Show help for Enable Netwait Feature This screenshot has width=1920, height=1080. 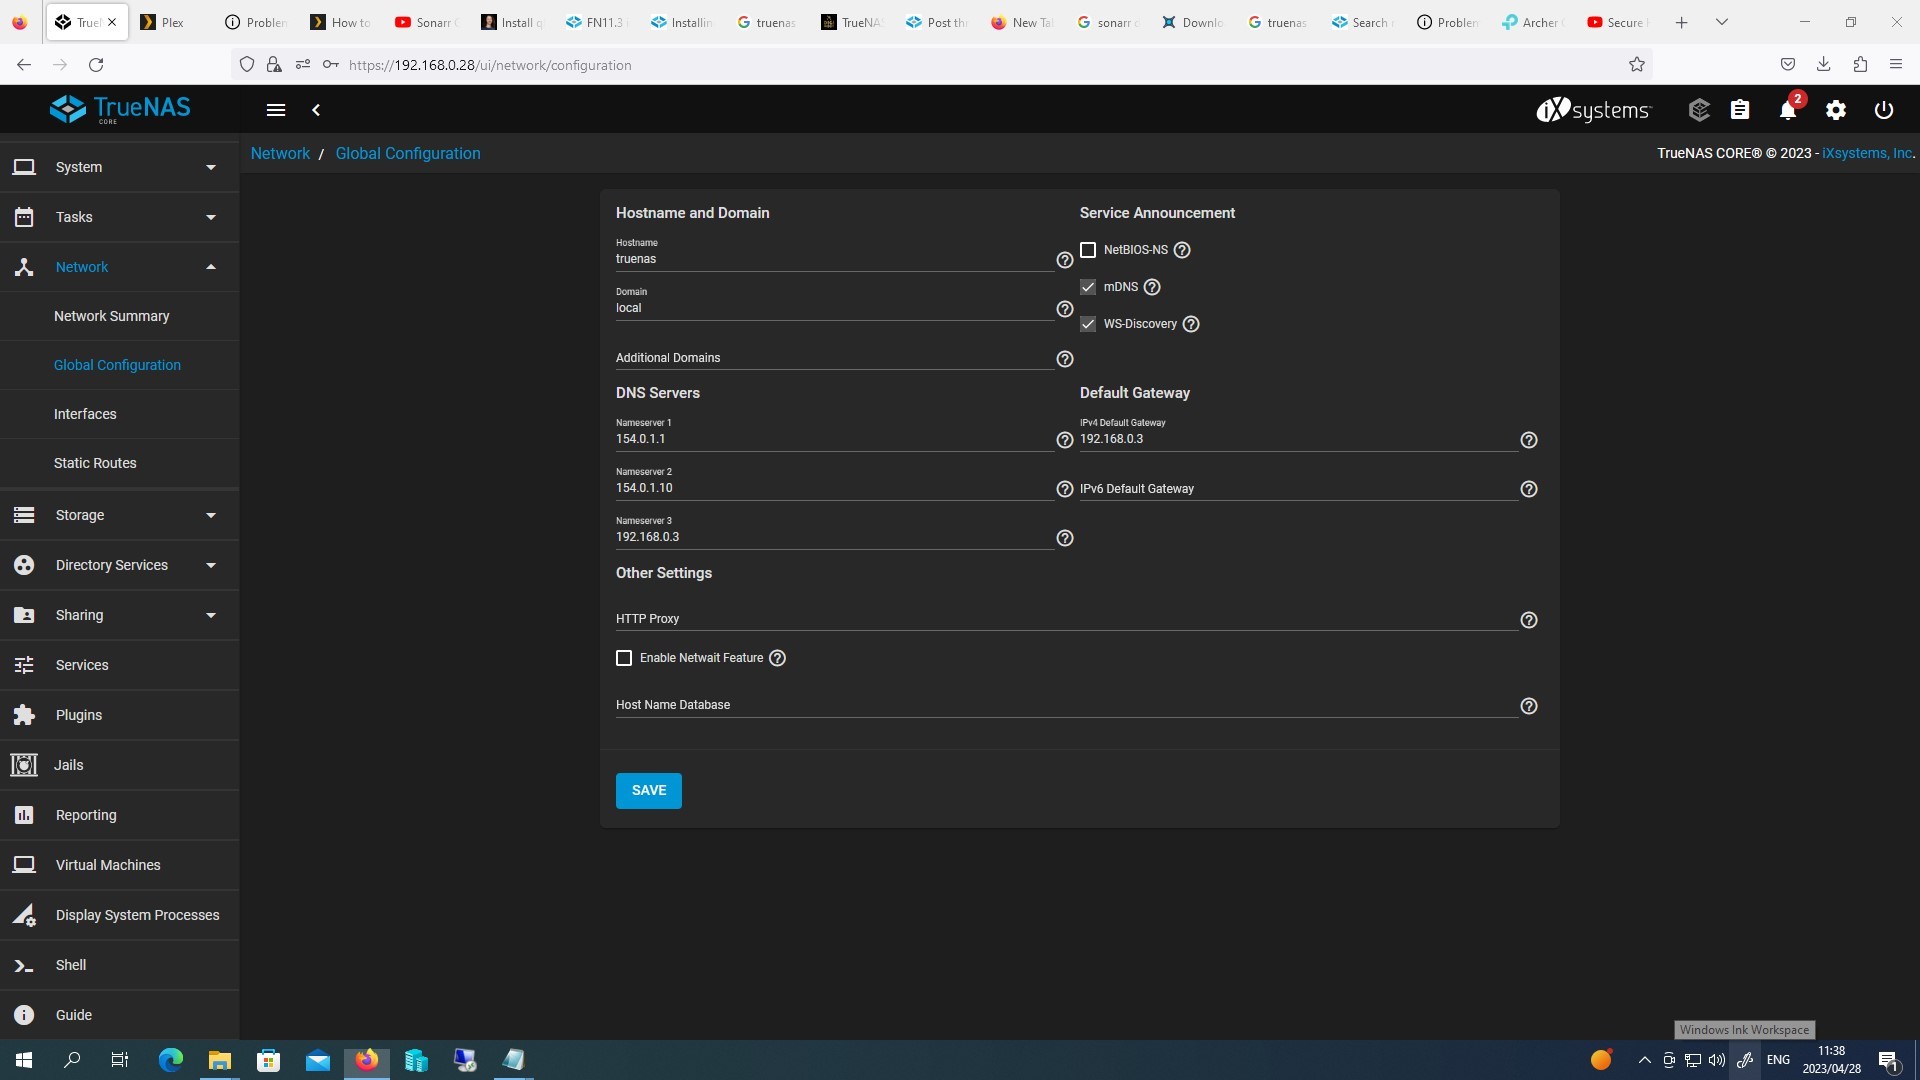click(778, 658)
